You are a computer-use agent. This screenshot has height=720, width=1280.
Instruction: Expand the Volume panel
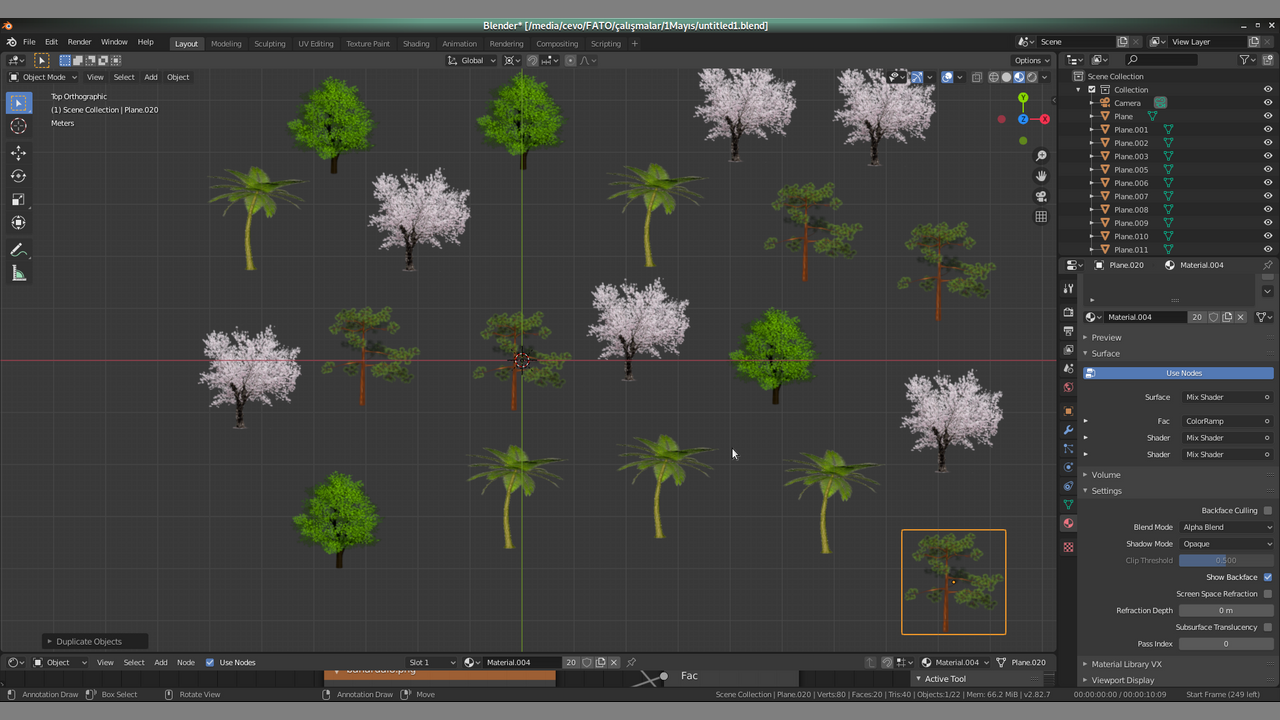1106,475
